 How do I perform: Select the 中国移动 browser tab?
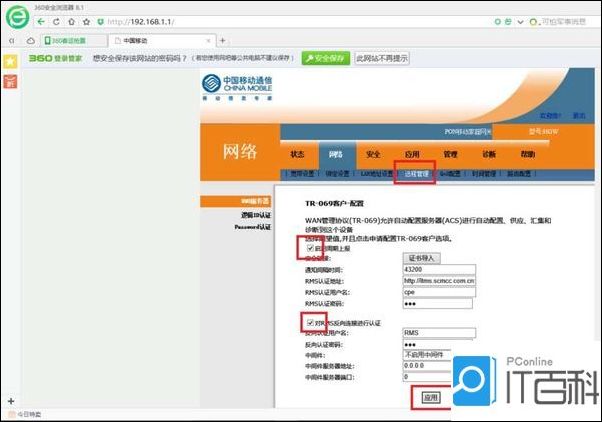(x=162, y=41)
